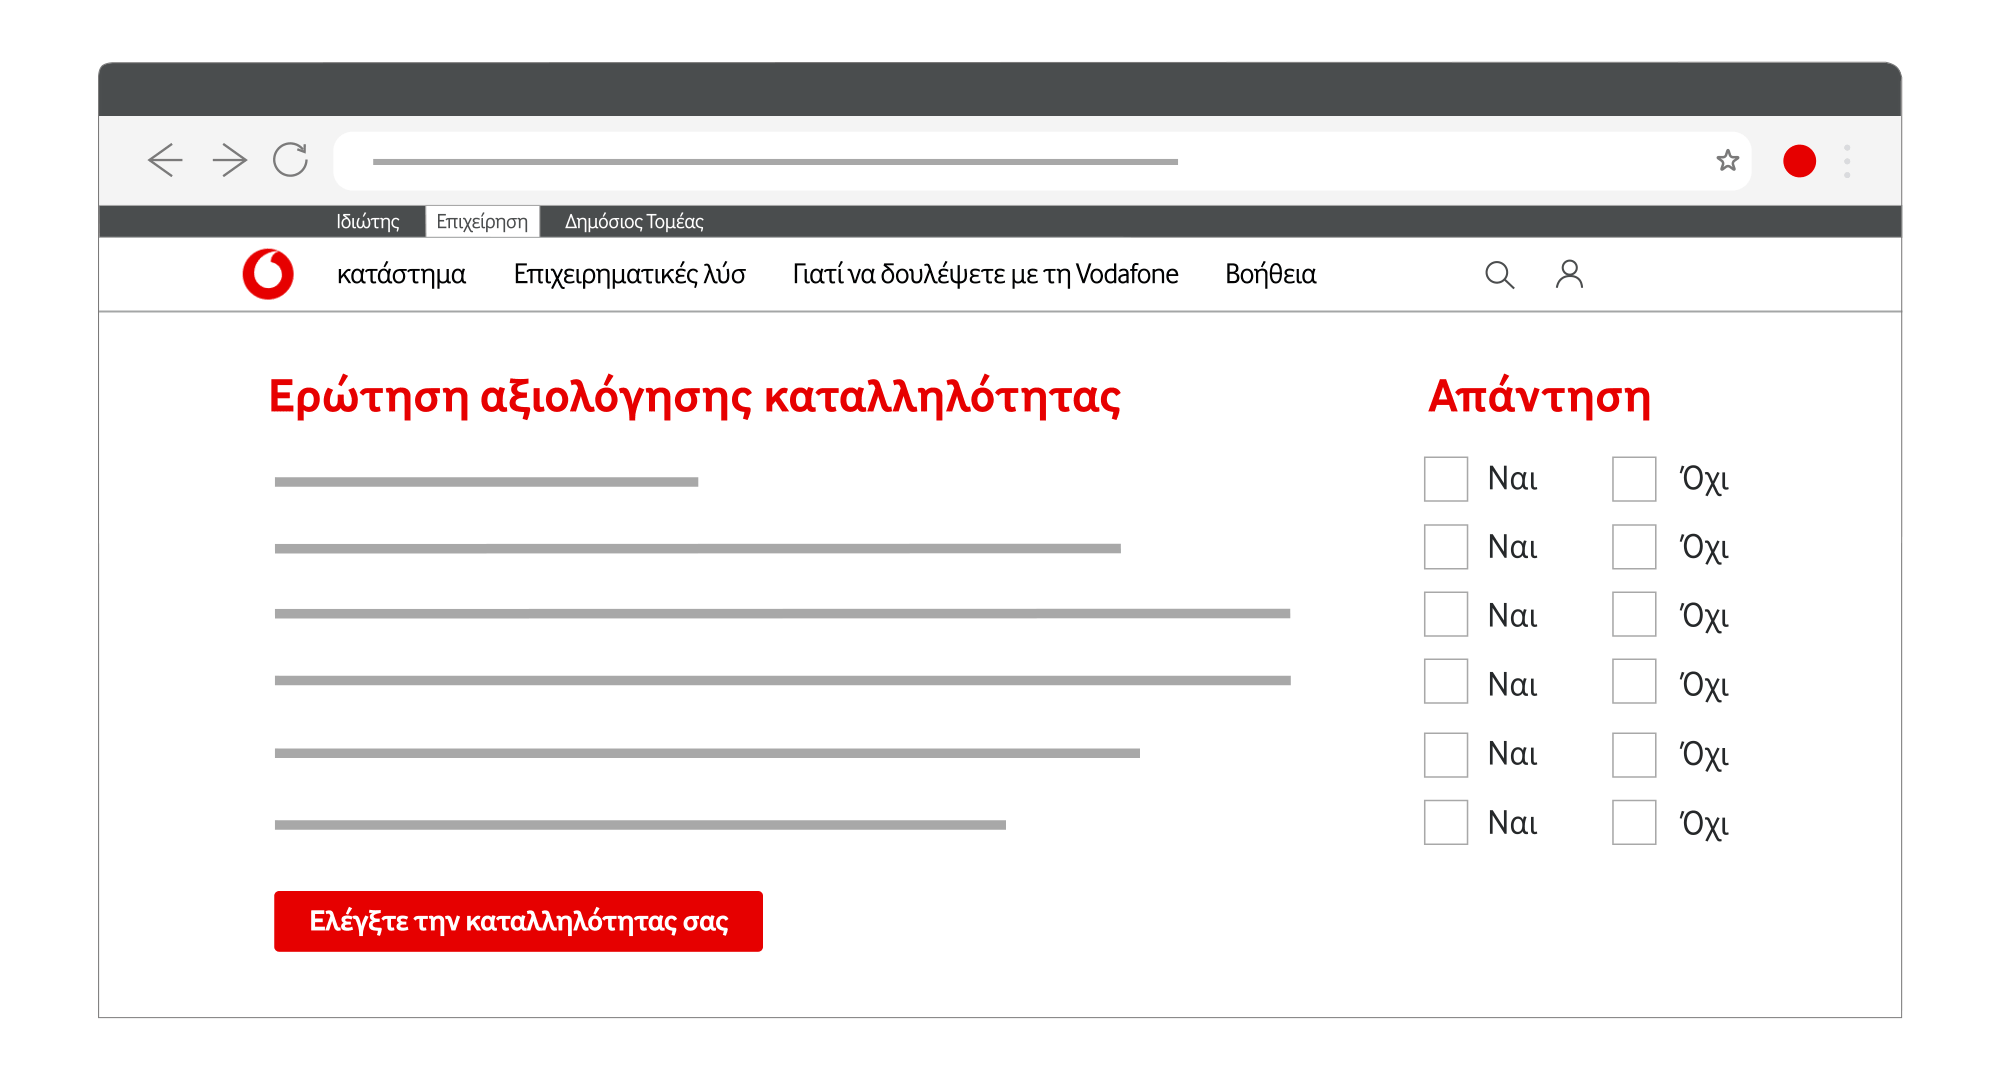Click the Vodafone logo
This screenshot has width=2000, height=1080.
(268, 274)
